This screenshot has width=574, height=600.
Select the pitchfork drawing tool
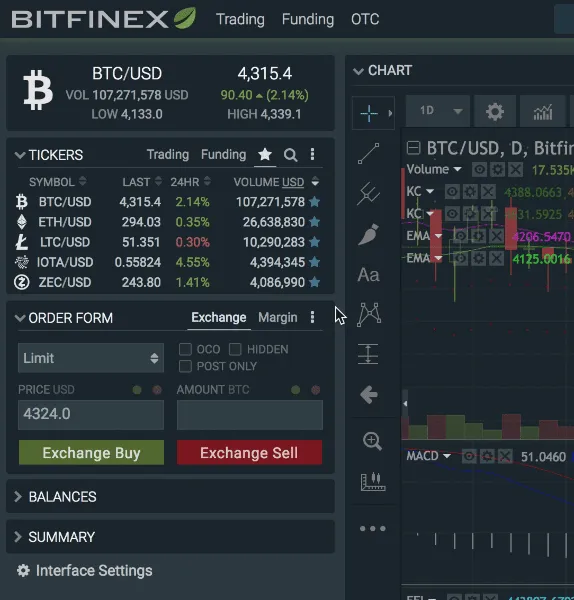(x=369, y=193)
